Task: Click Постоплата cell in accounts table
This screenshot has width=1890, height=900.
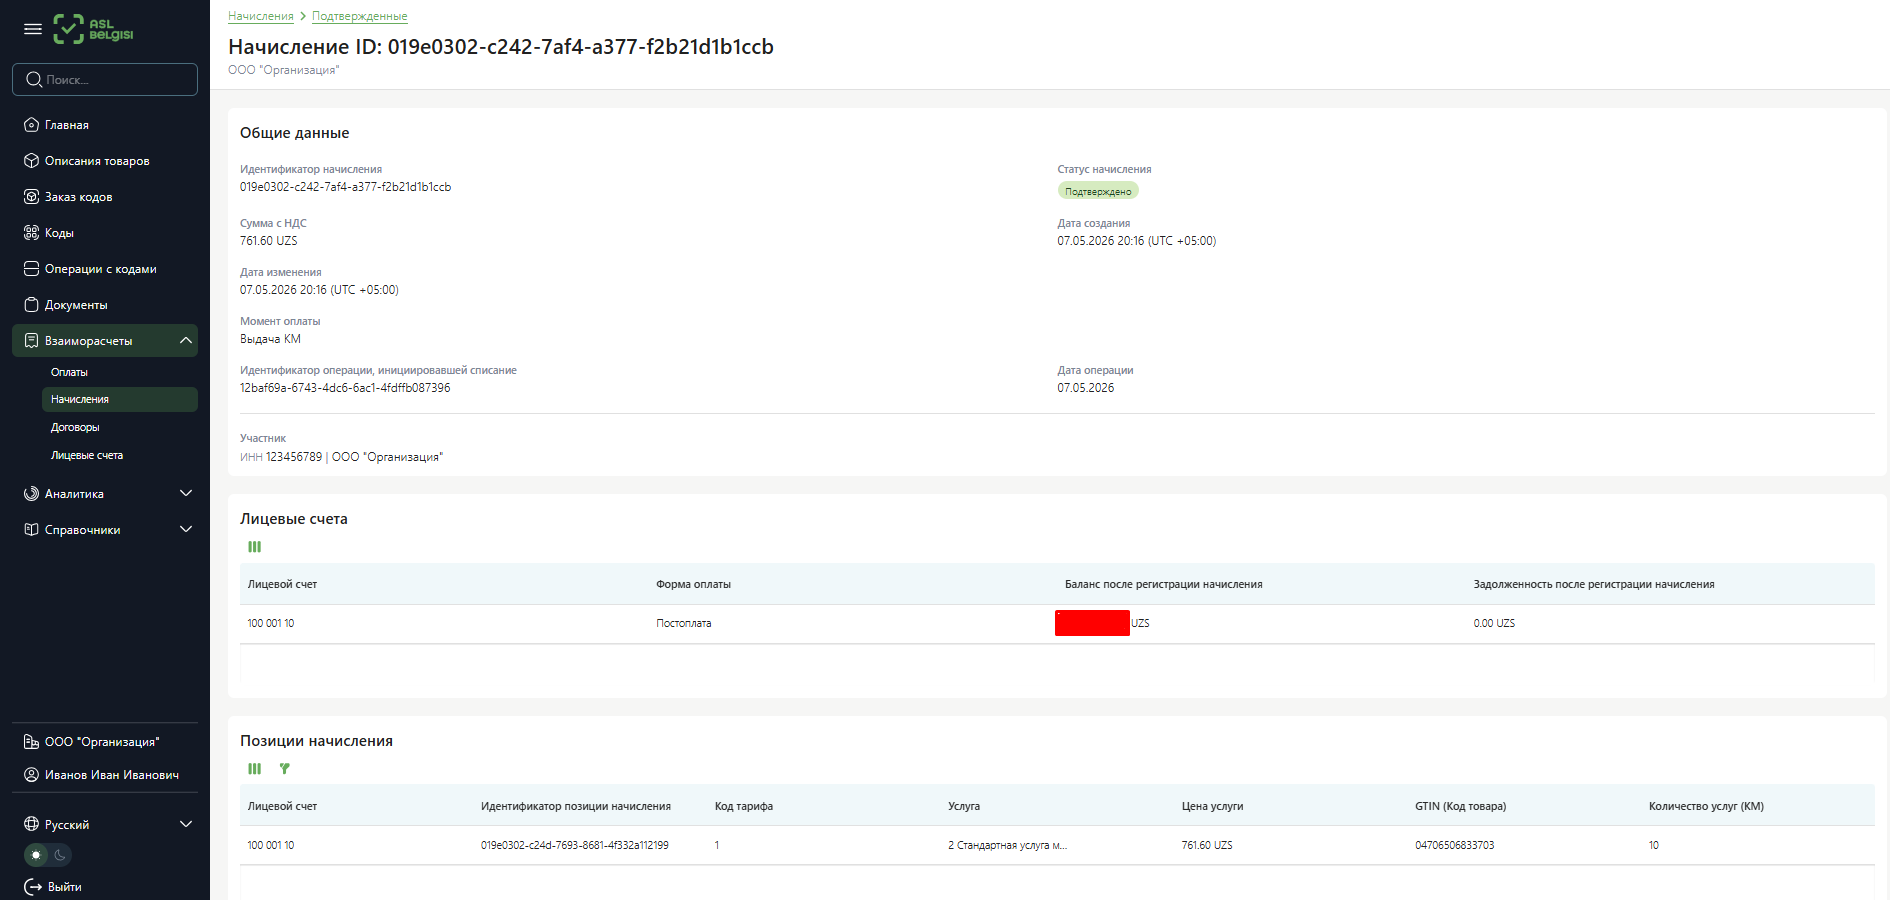Action: (x=684, y=623)
